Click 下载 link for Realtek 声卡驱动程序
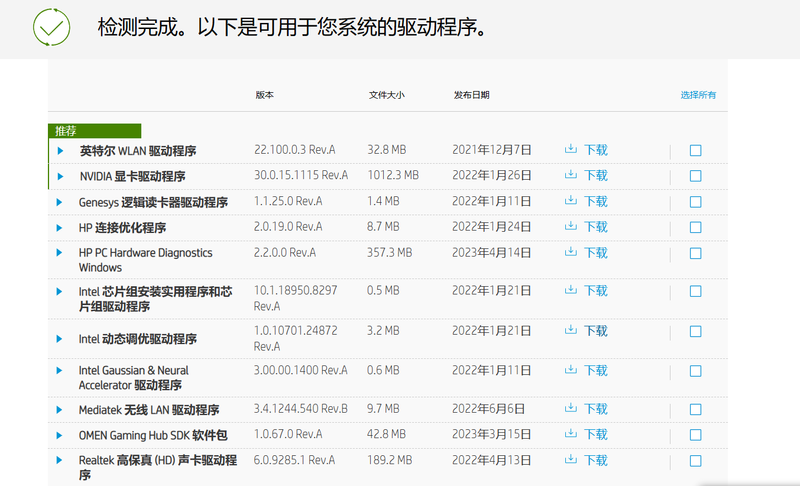Viewport: 800px width, 486px height. [x=596, y=460]
